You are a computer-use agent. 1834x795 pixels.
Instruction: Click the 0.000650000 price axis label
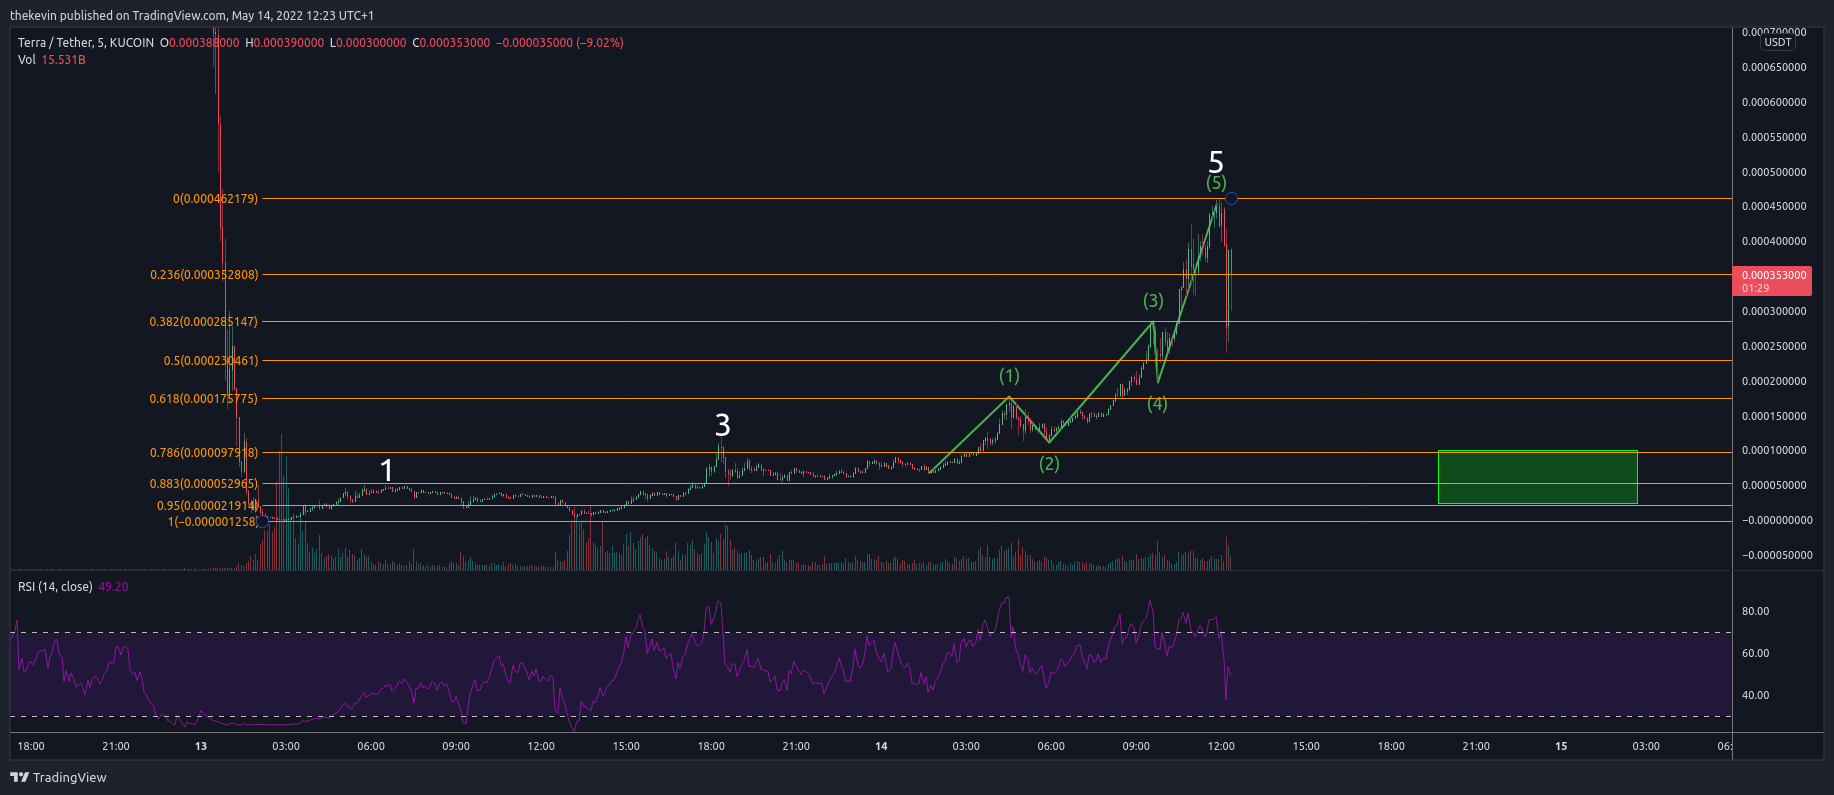coord(1774,68)
